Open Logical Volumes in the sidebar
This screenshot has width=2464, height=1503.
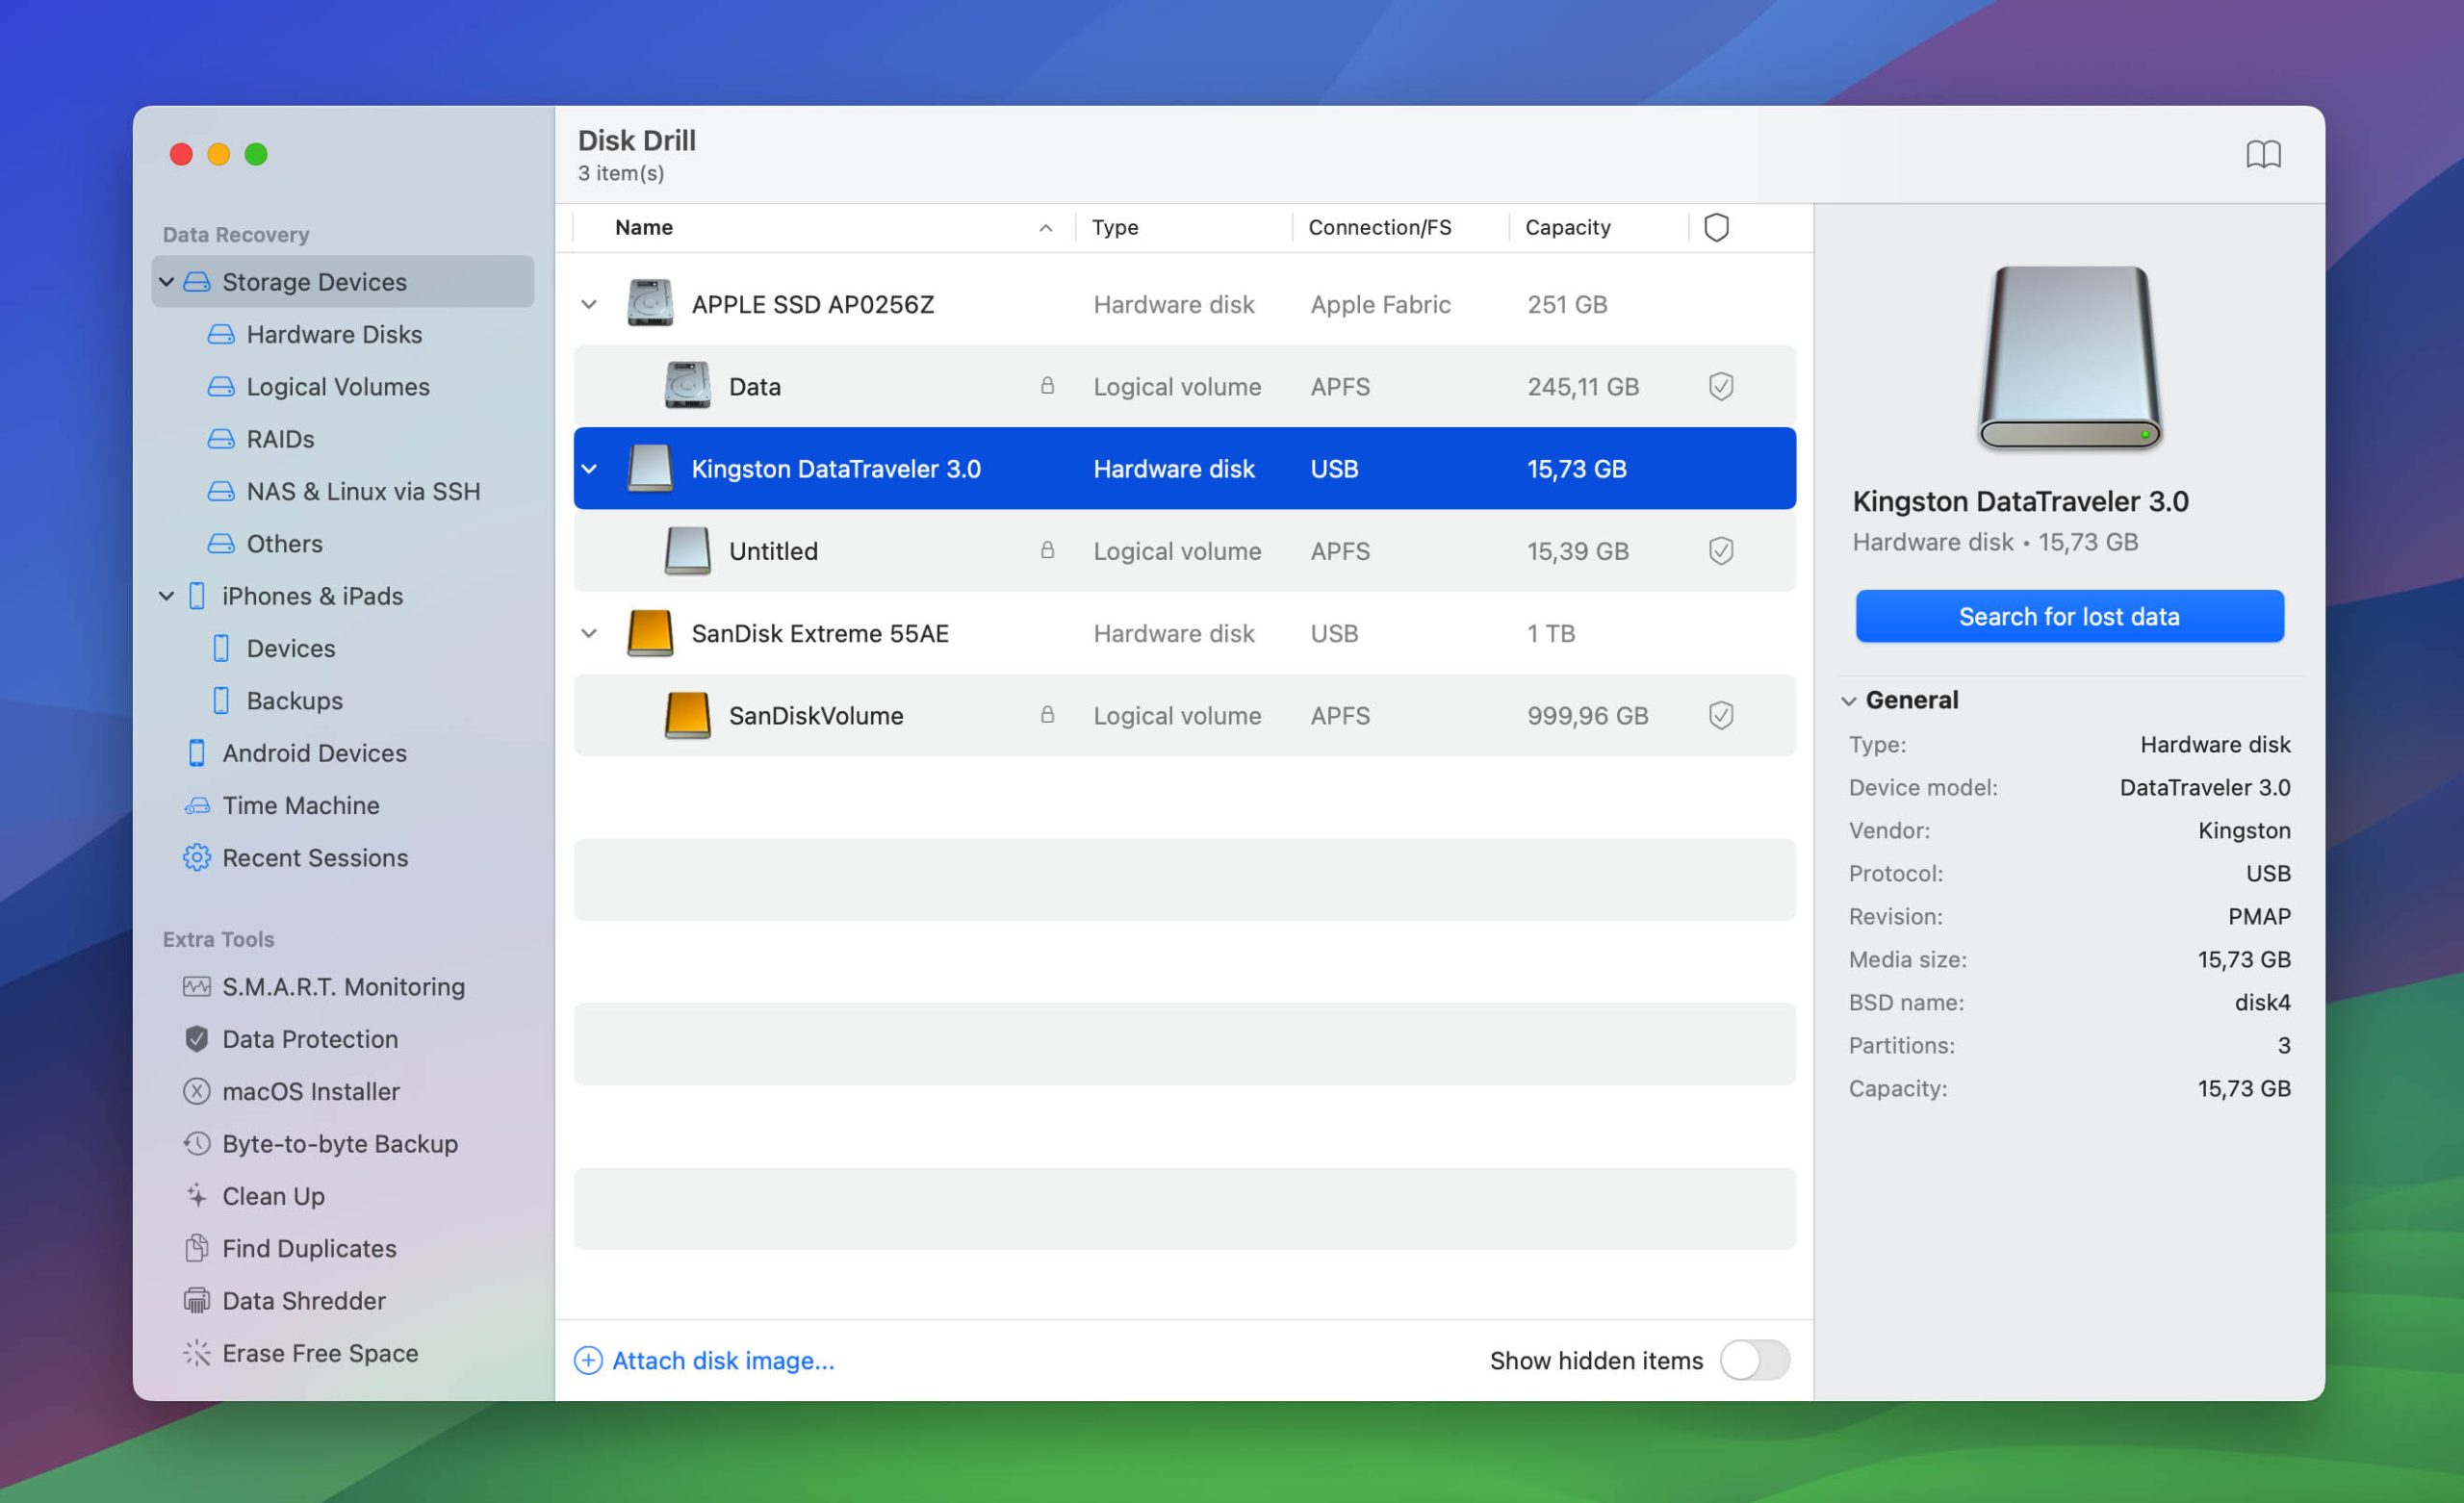click(x=338, y=387)
